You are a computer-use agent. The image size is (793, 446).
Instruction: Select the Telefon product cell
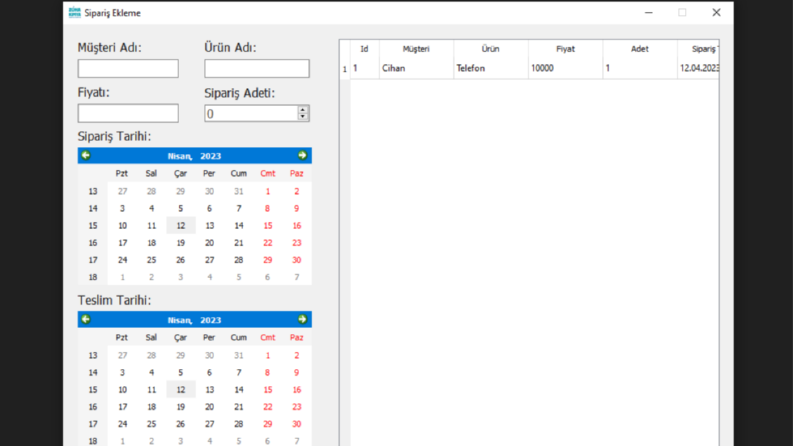[491, 68]
